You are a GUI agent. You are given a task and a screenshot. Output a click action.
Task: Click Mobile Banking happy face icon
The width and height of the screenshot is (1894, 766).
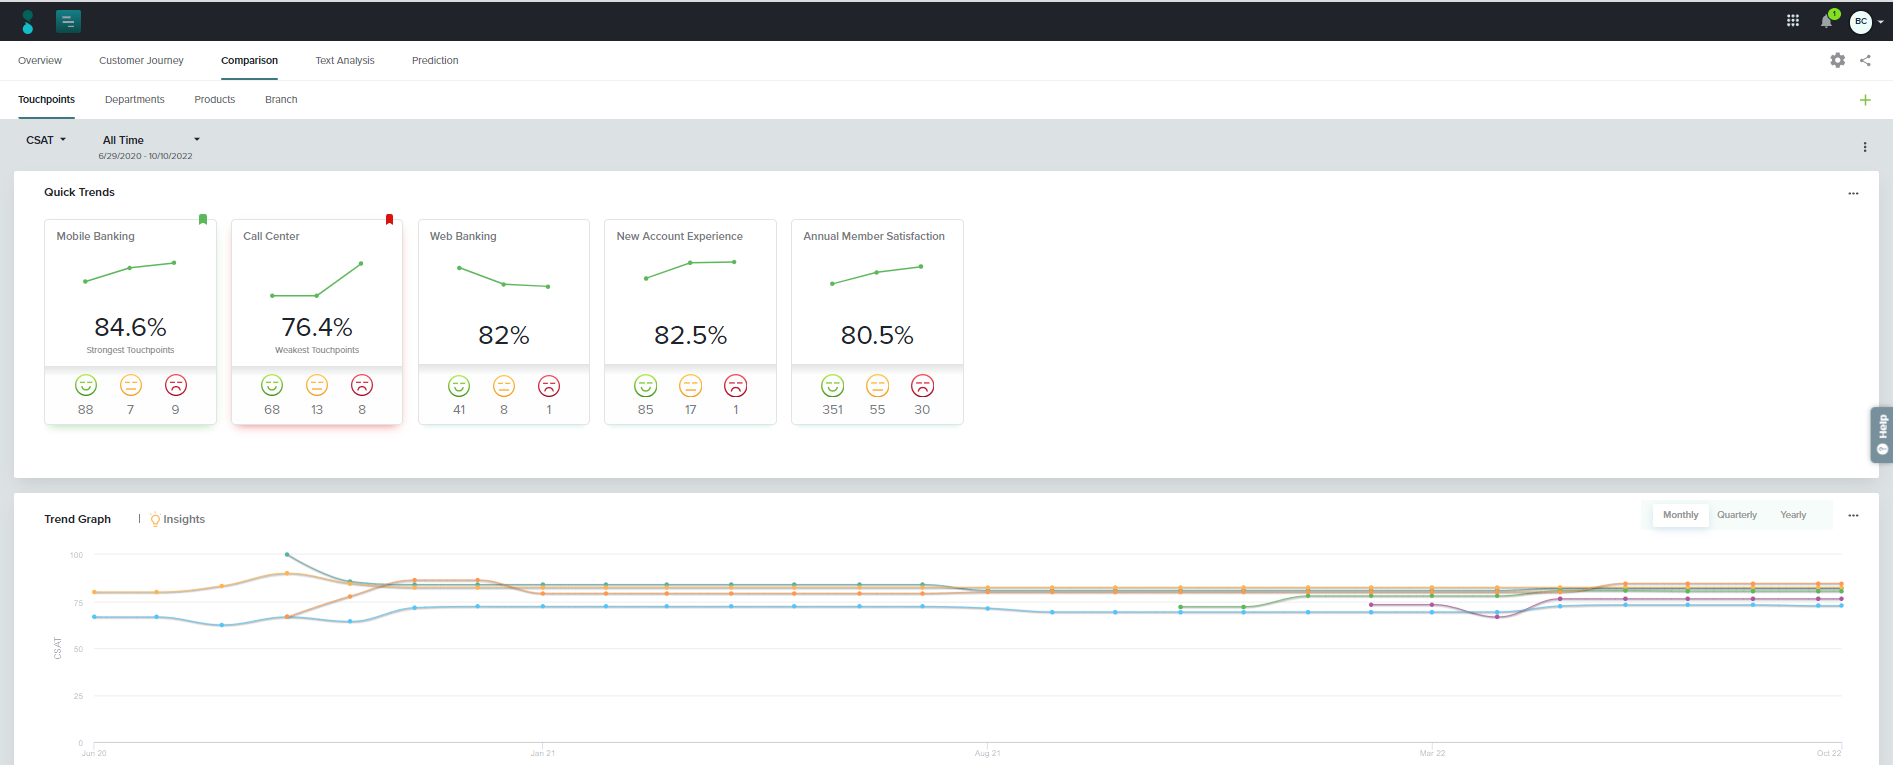coord(86,385)
